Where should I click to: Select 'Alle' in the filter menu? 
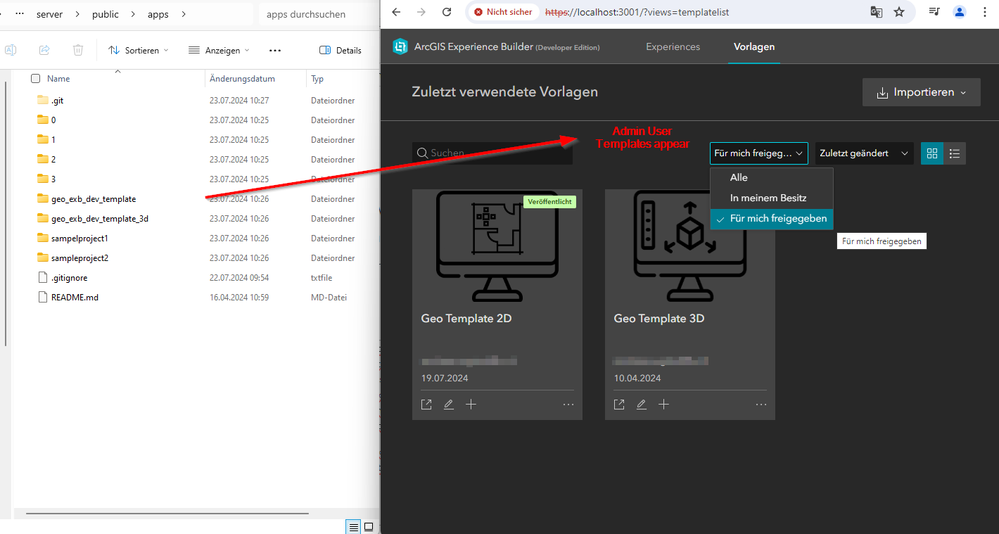click(772, 178)
